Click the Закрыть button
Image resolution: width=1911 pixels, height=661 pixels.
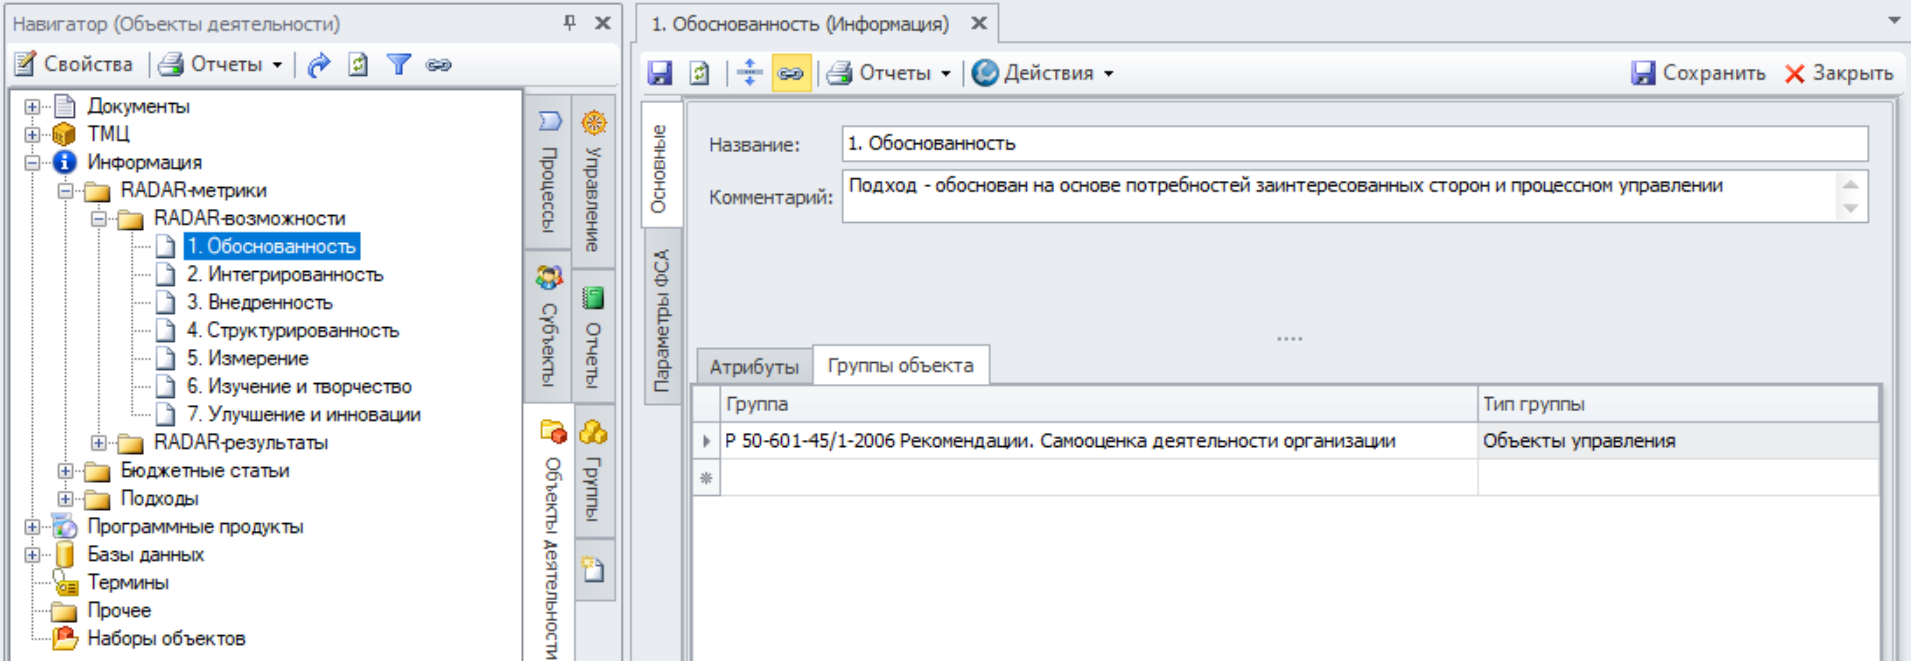(x=1838, y=73)
